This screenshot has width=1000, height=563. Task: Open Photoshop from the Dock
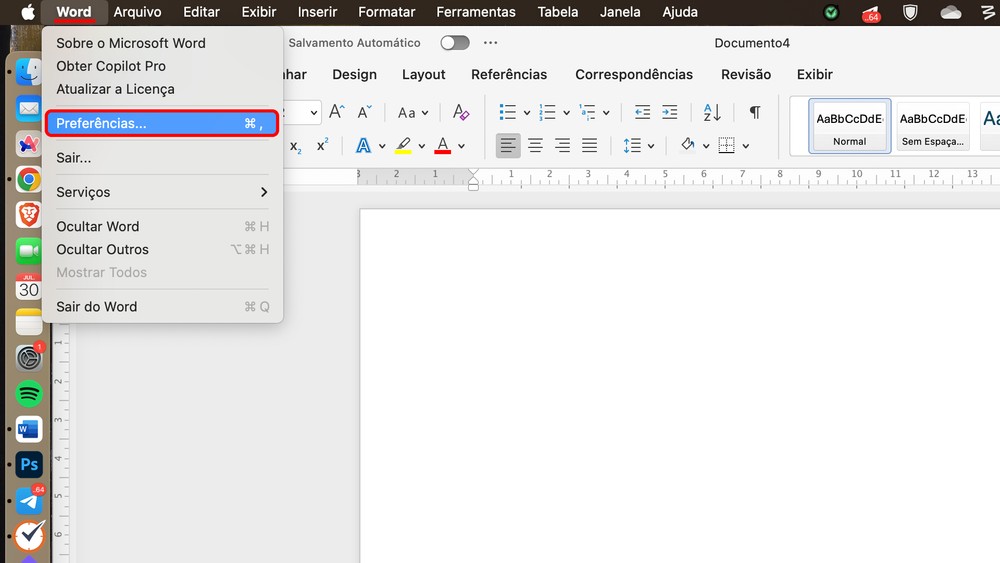pos(29,465)
